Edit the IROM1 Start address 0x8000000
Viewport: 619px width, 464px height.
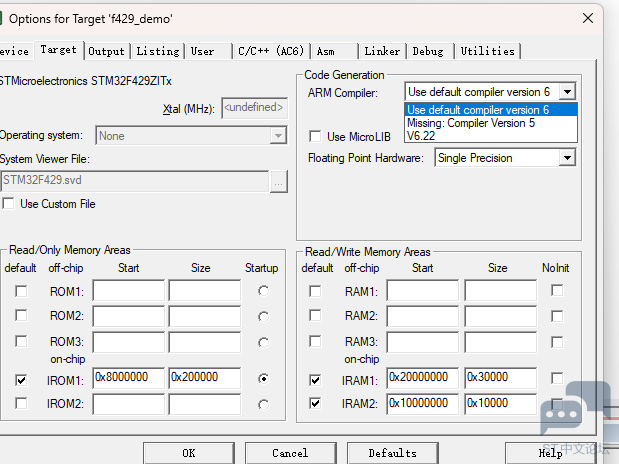(129, 378)
